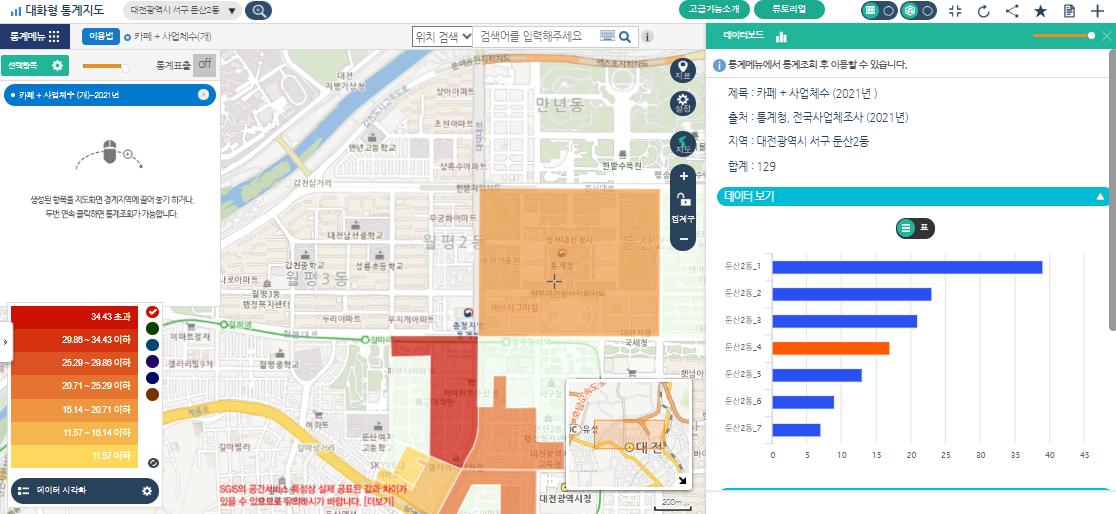Click the report document icon
Screen dimensions: 1116x514
tap(1069, 11)
